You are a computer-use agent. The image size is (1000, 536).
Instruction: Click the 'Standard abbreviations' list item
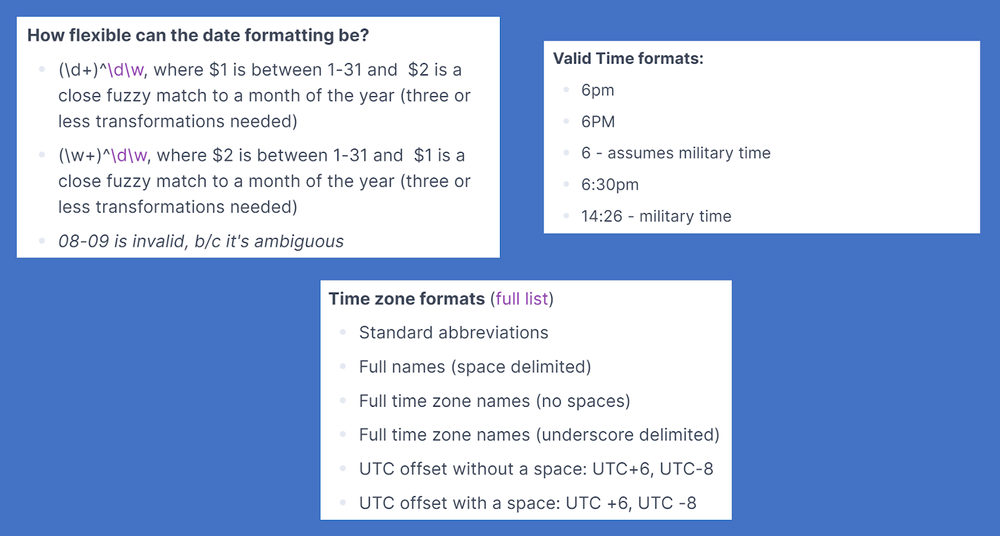(453, 332)
